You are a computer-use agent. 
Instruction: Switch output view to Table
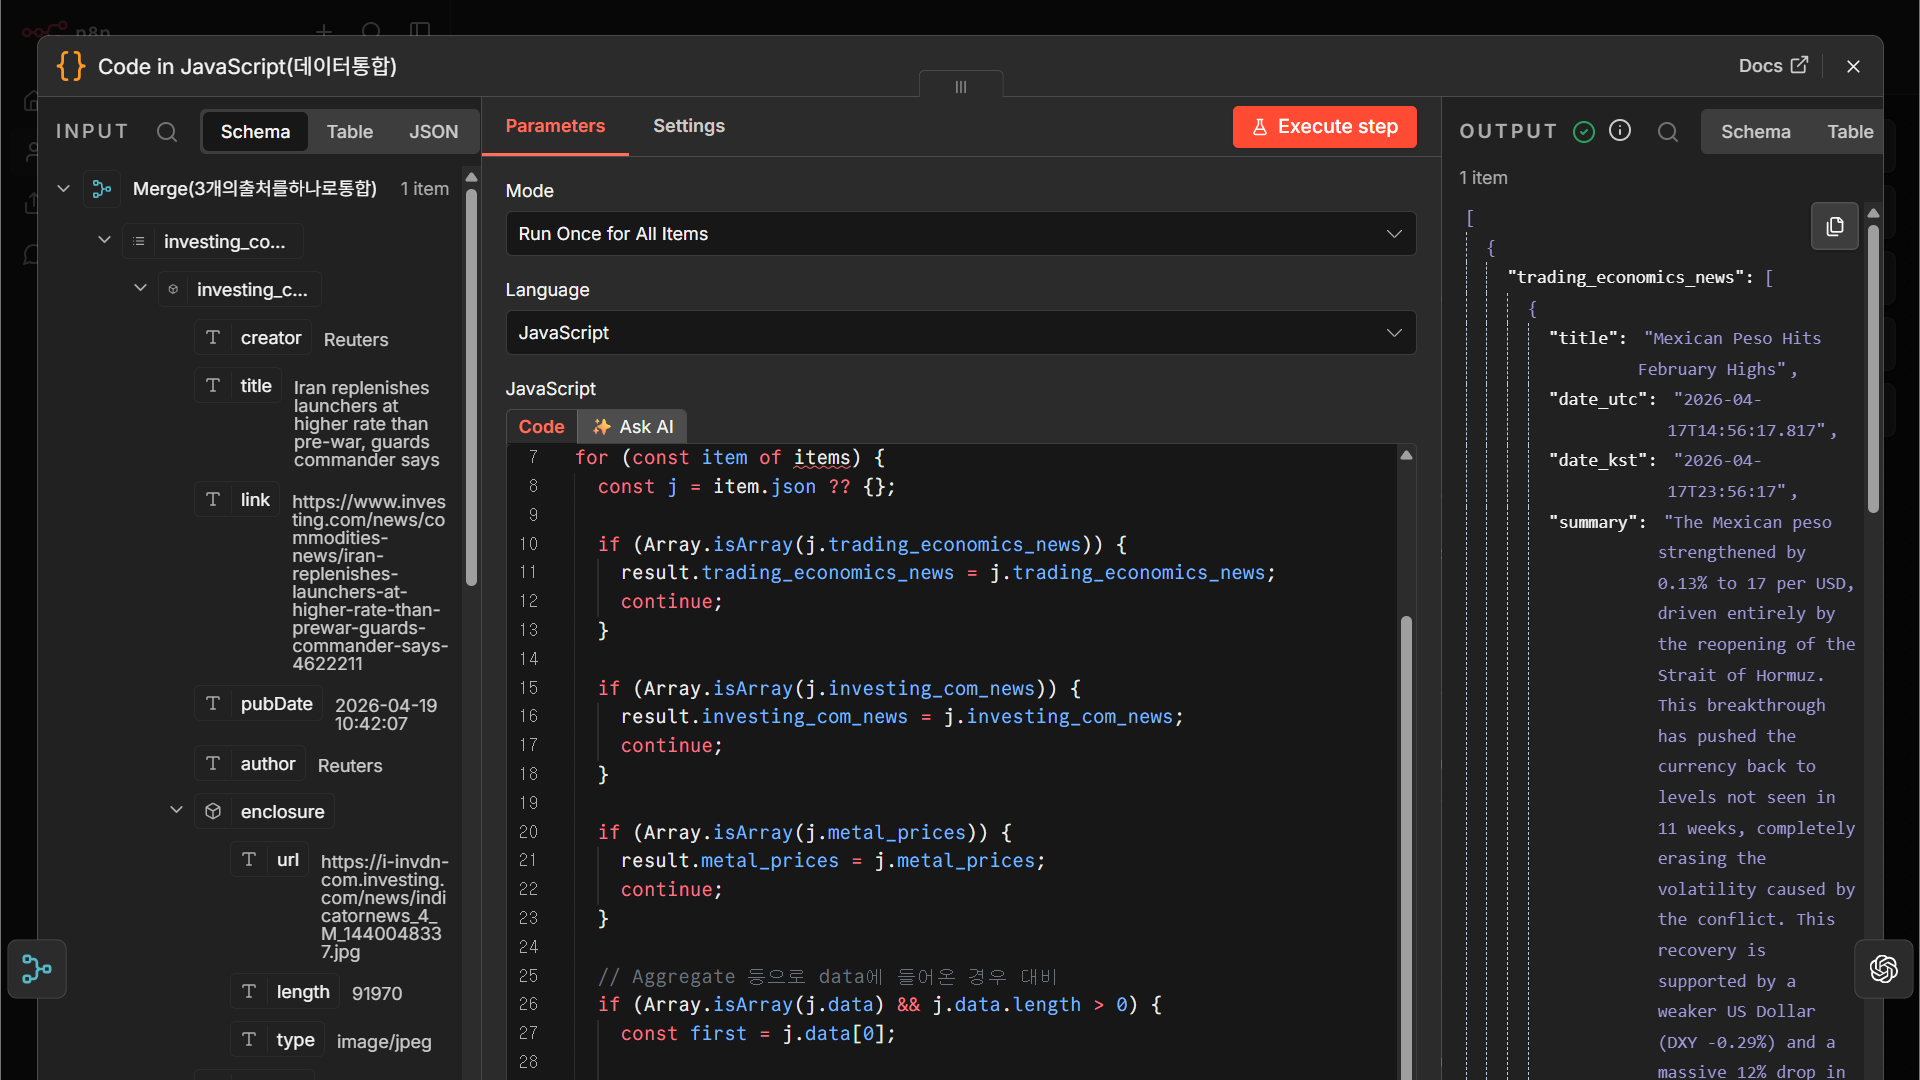tap(1850, 132)
